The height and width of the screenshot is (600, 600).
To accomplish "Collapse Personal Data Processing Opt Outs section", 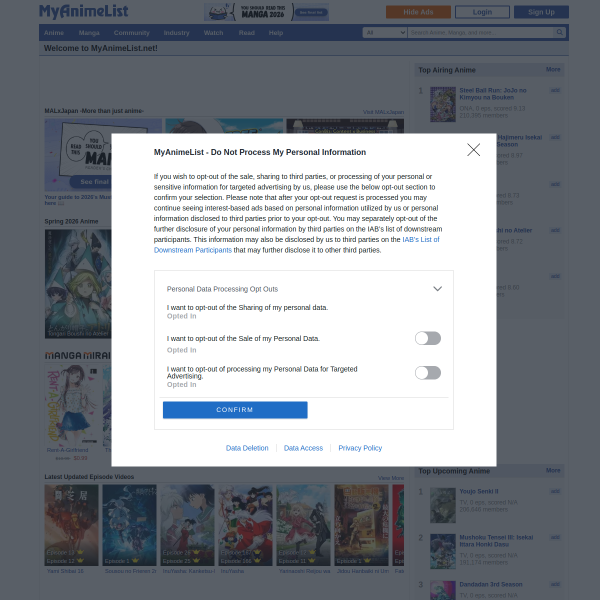I will click(437, 289).
